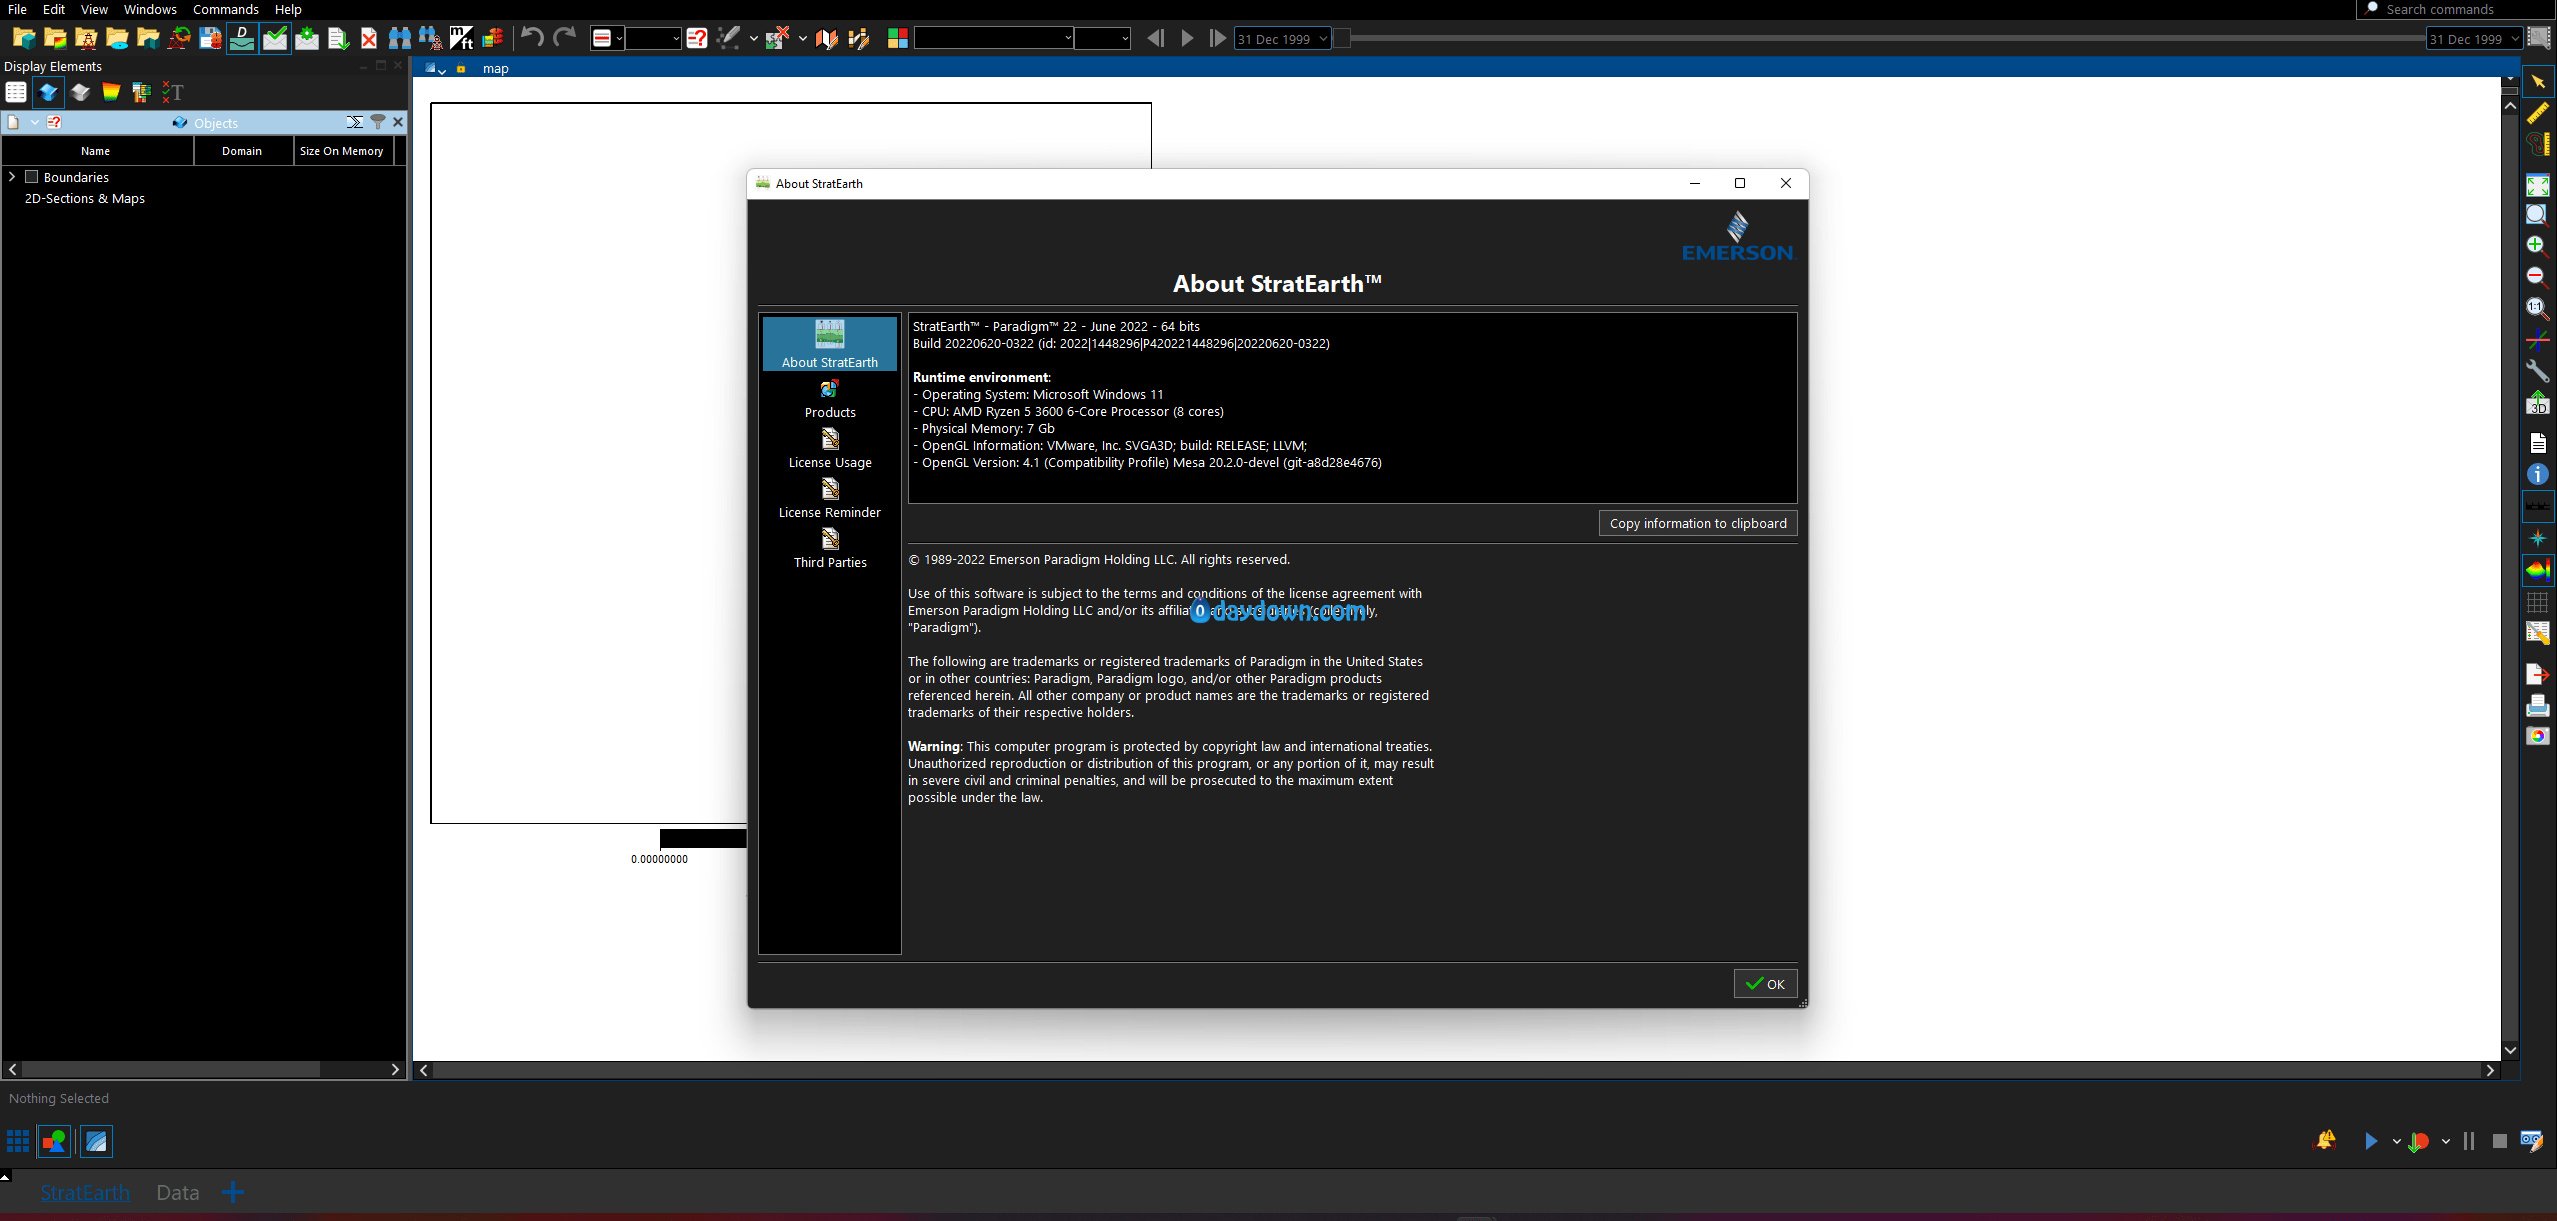Open Third Parties in About dialog

coord(830,548)
